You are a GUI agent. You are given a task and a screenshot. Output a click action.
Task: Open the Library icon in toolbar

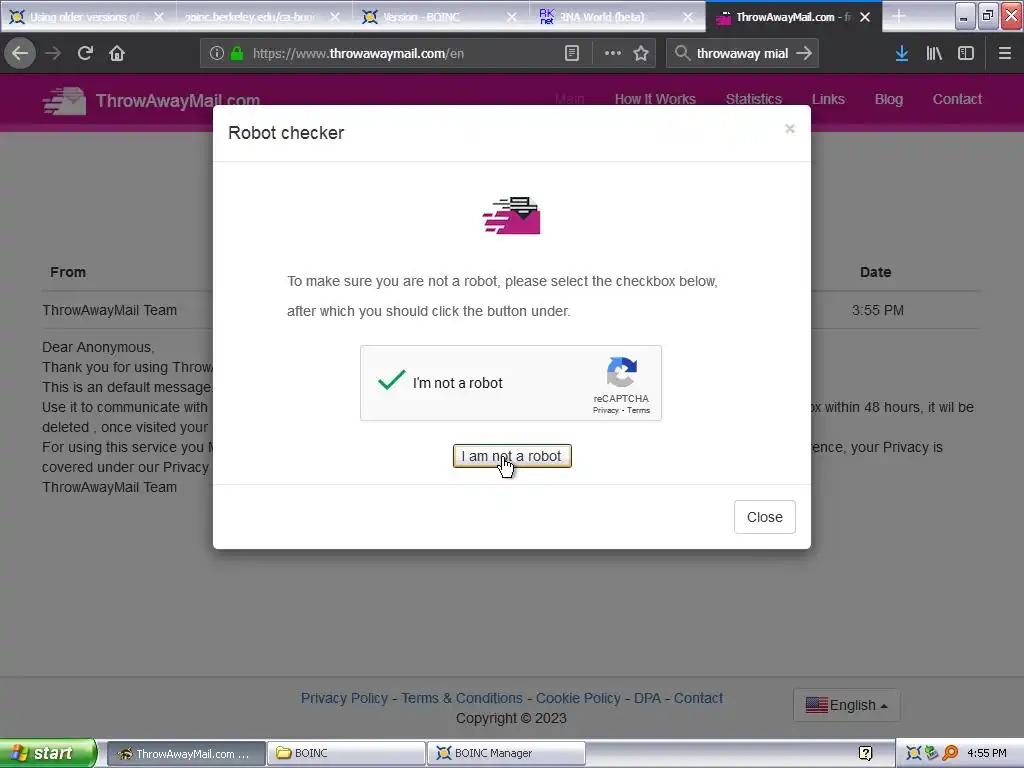934,54
